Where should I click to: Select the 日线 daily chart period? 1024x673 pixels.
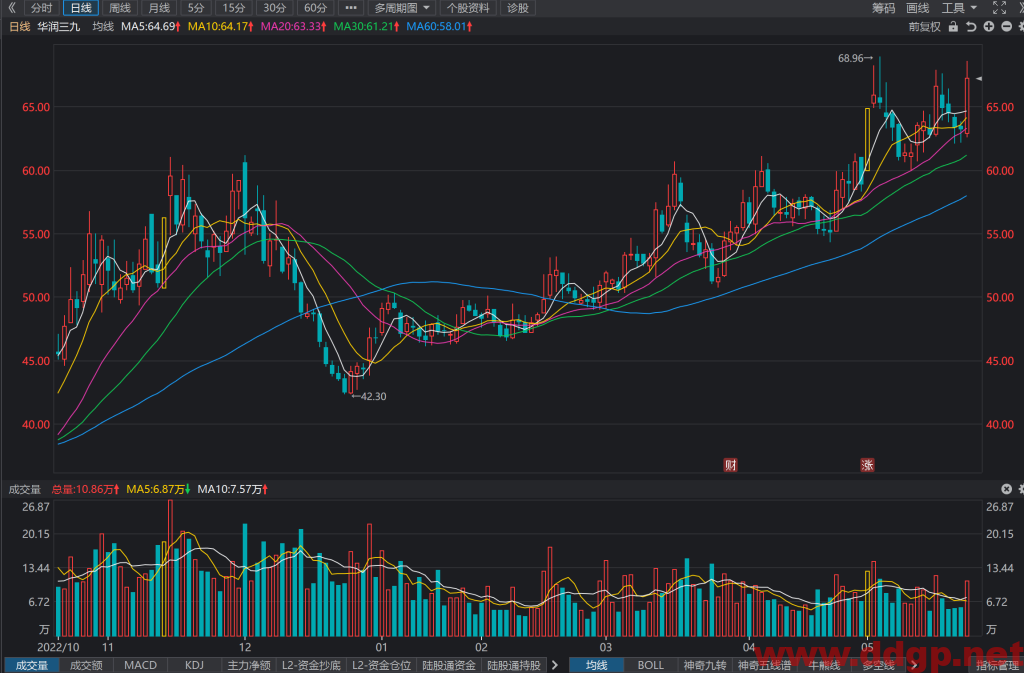click(81, 8)
